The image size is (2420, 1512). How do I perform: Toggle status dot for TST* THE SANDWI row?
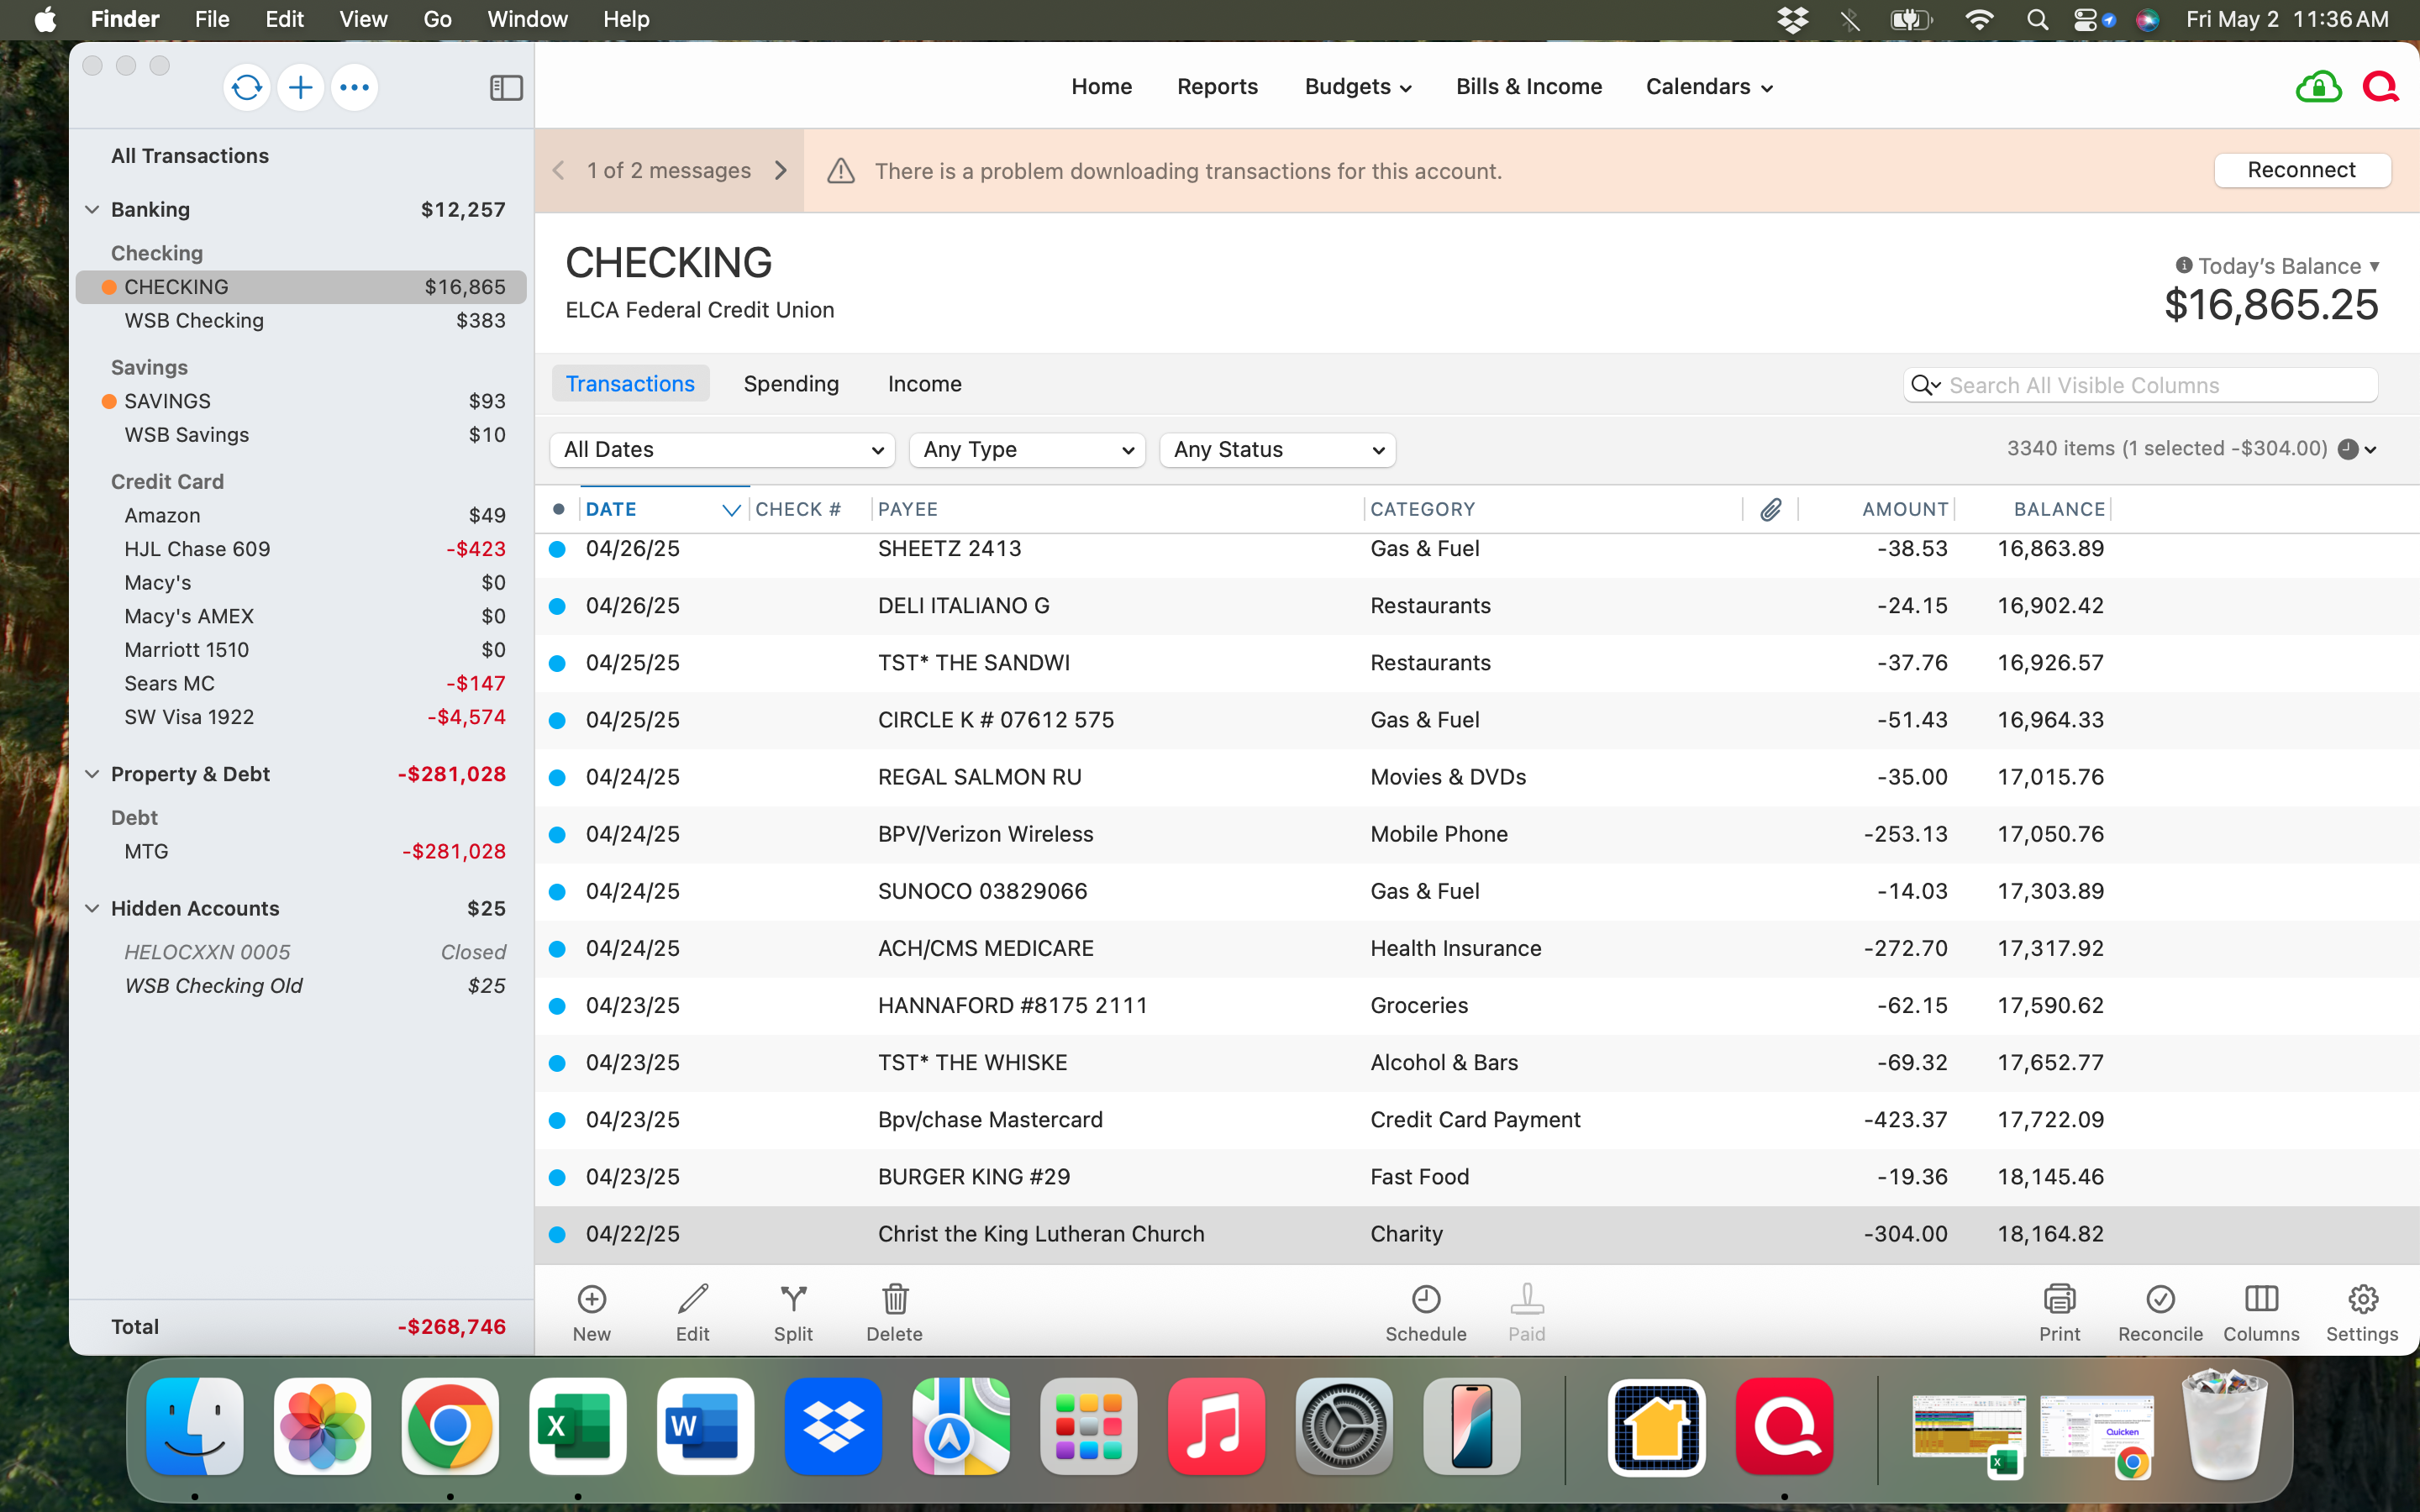tap(558, 663)
